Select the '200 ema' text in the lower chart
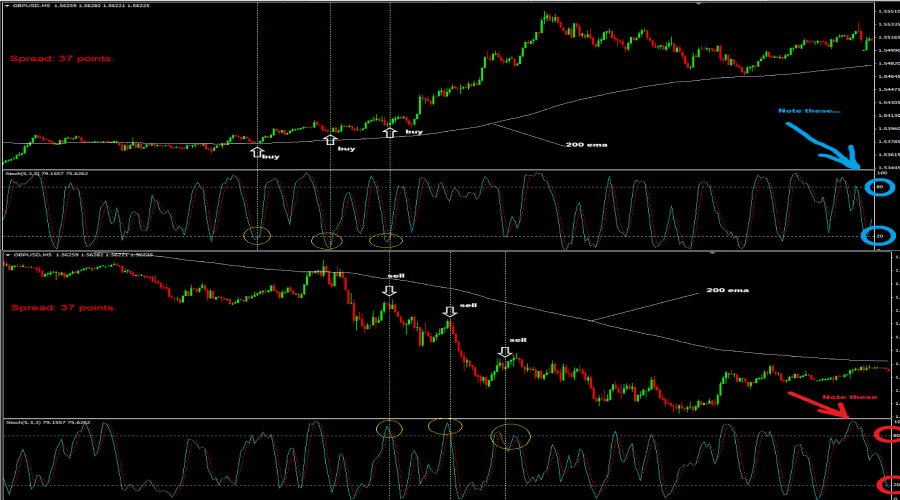 point(727,290)
